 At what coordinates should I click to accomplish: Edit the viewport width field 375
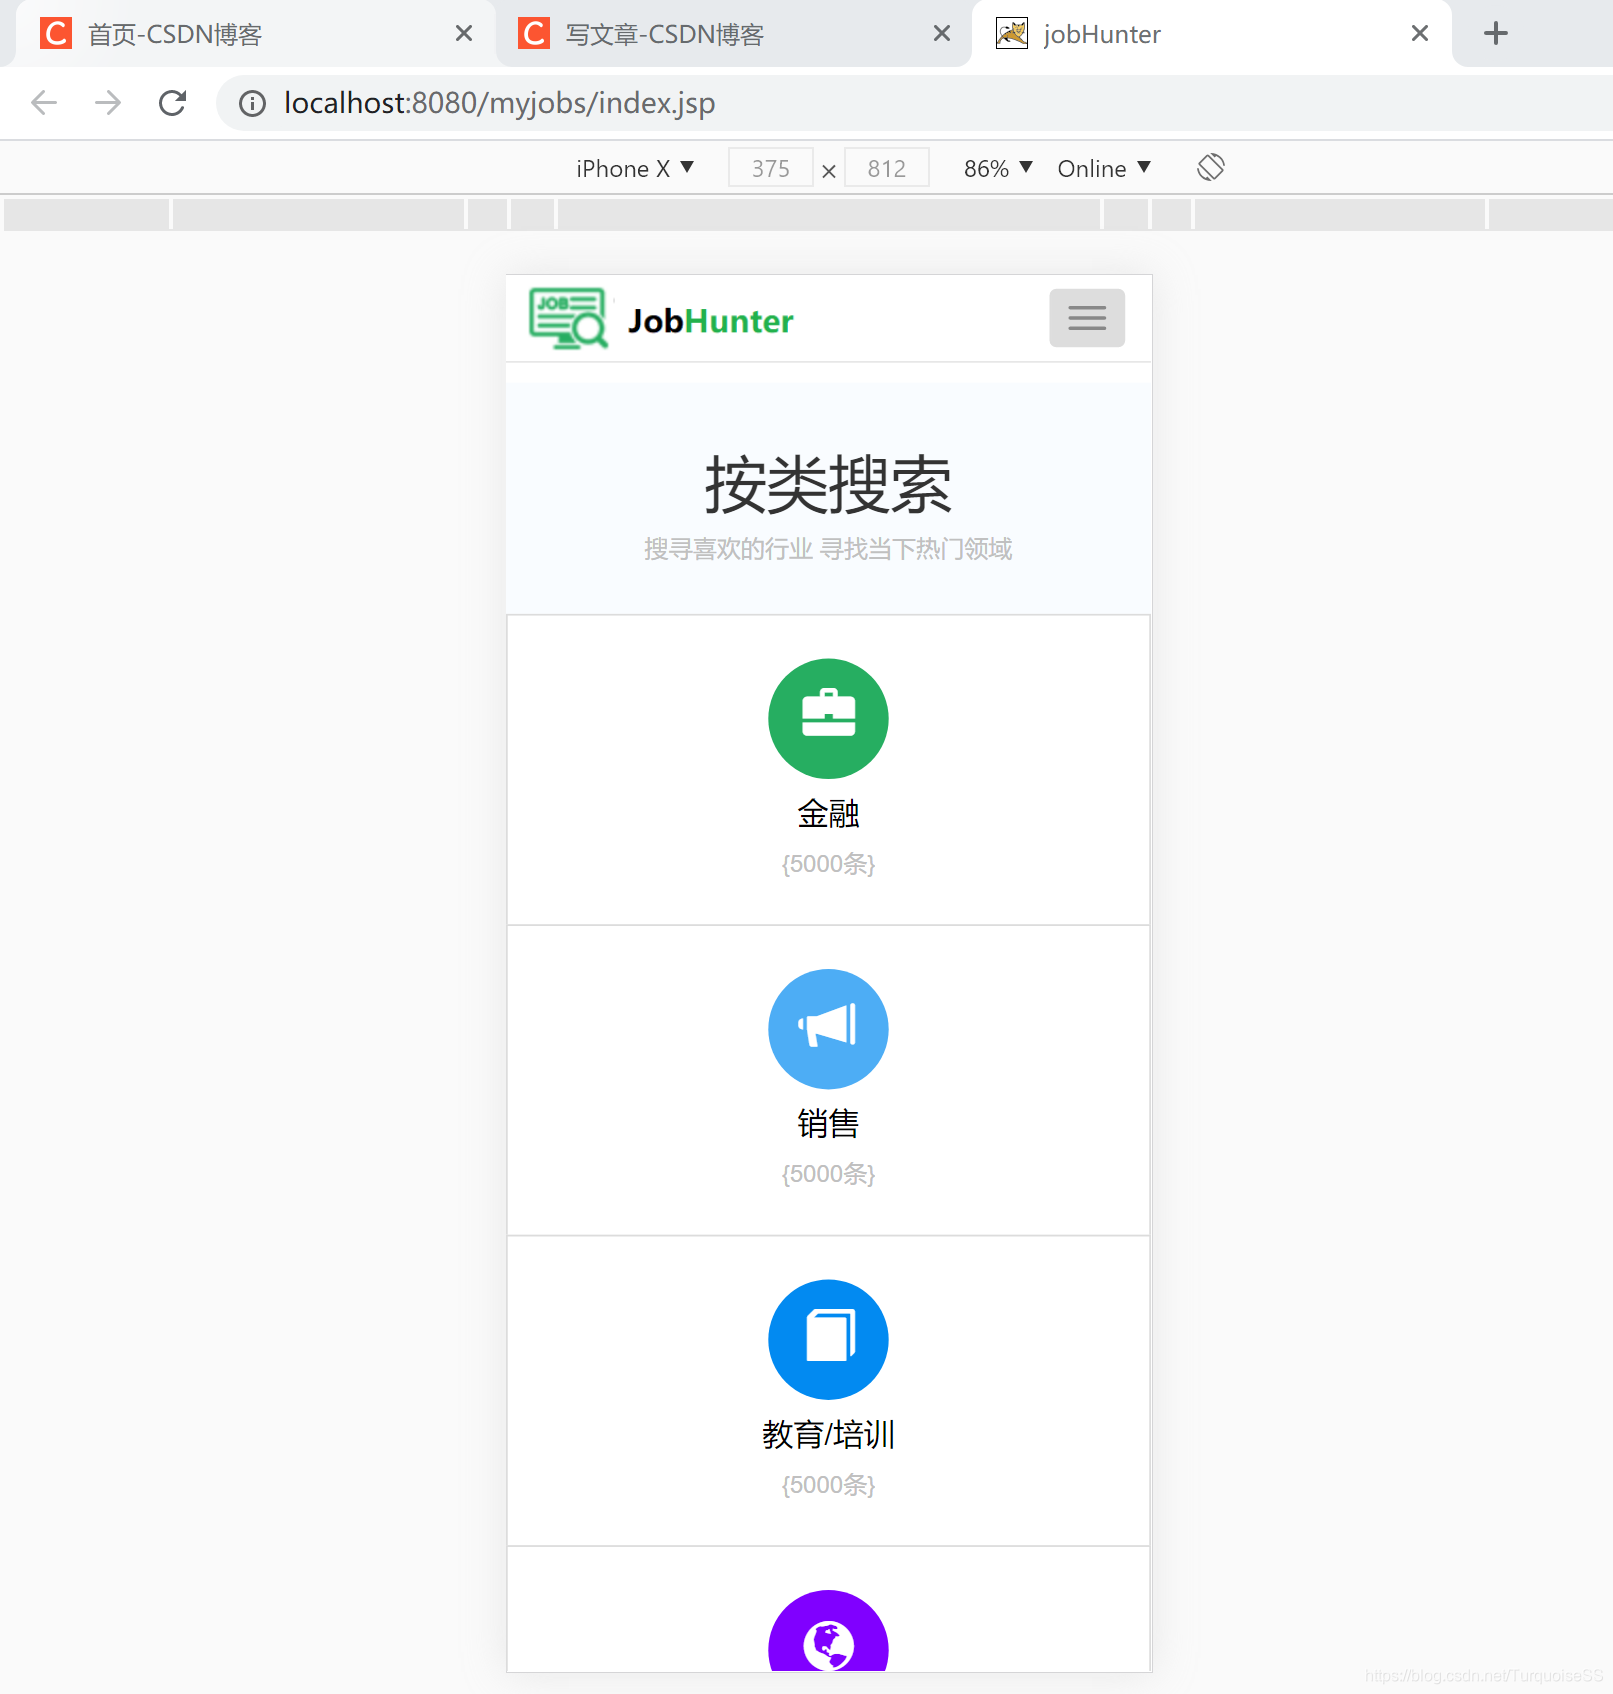point(770,168)
